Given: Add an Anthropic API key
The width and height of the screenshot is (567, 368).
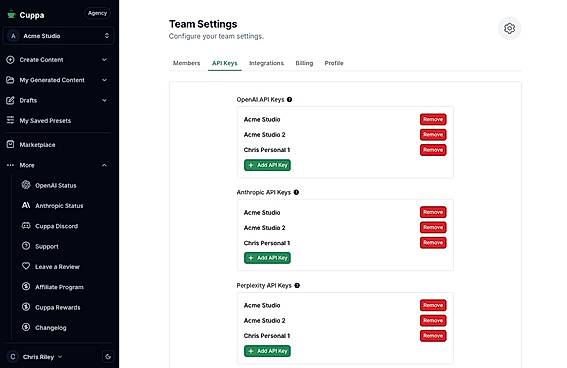Looking at the screenshot, I should pos(267,258).
